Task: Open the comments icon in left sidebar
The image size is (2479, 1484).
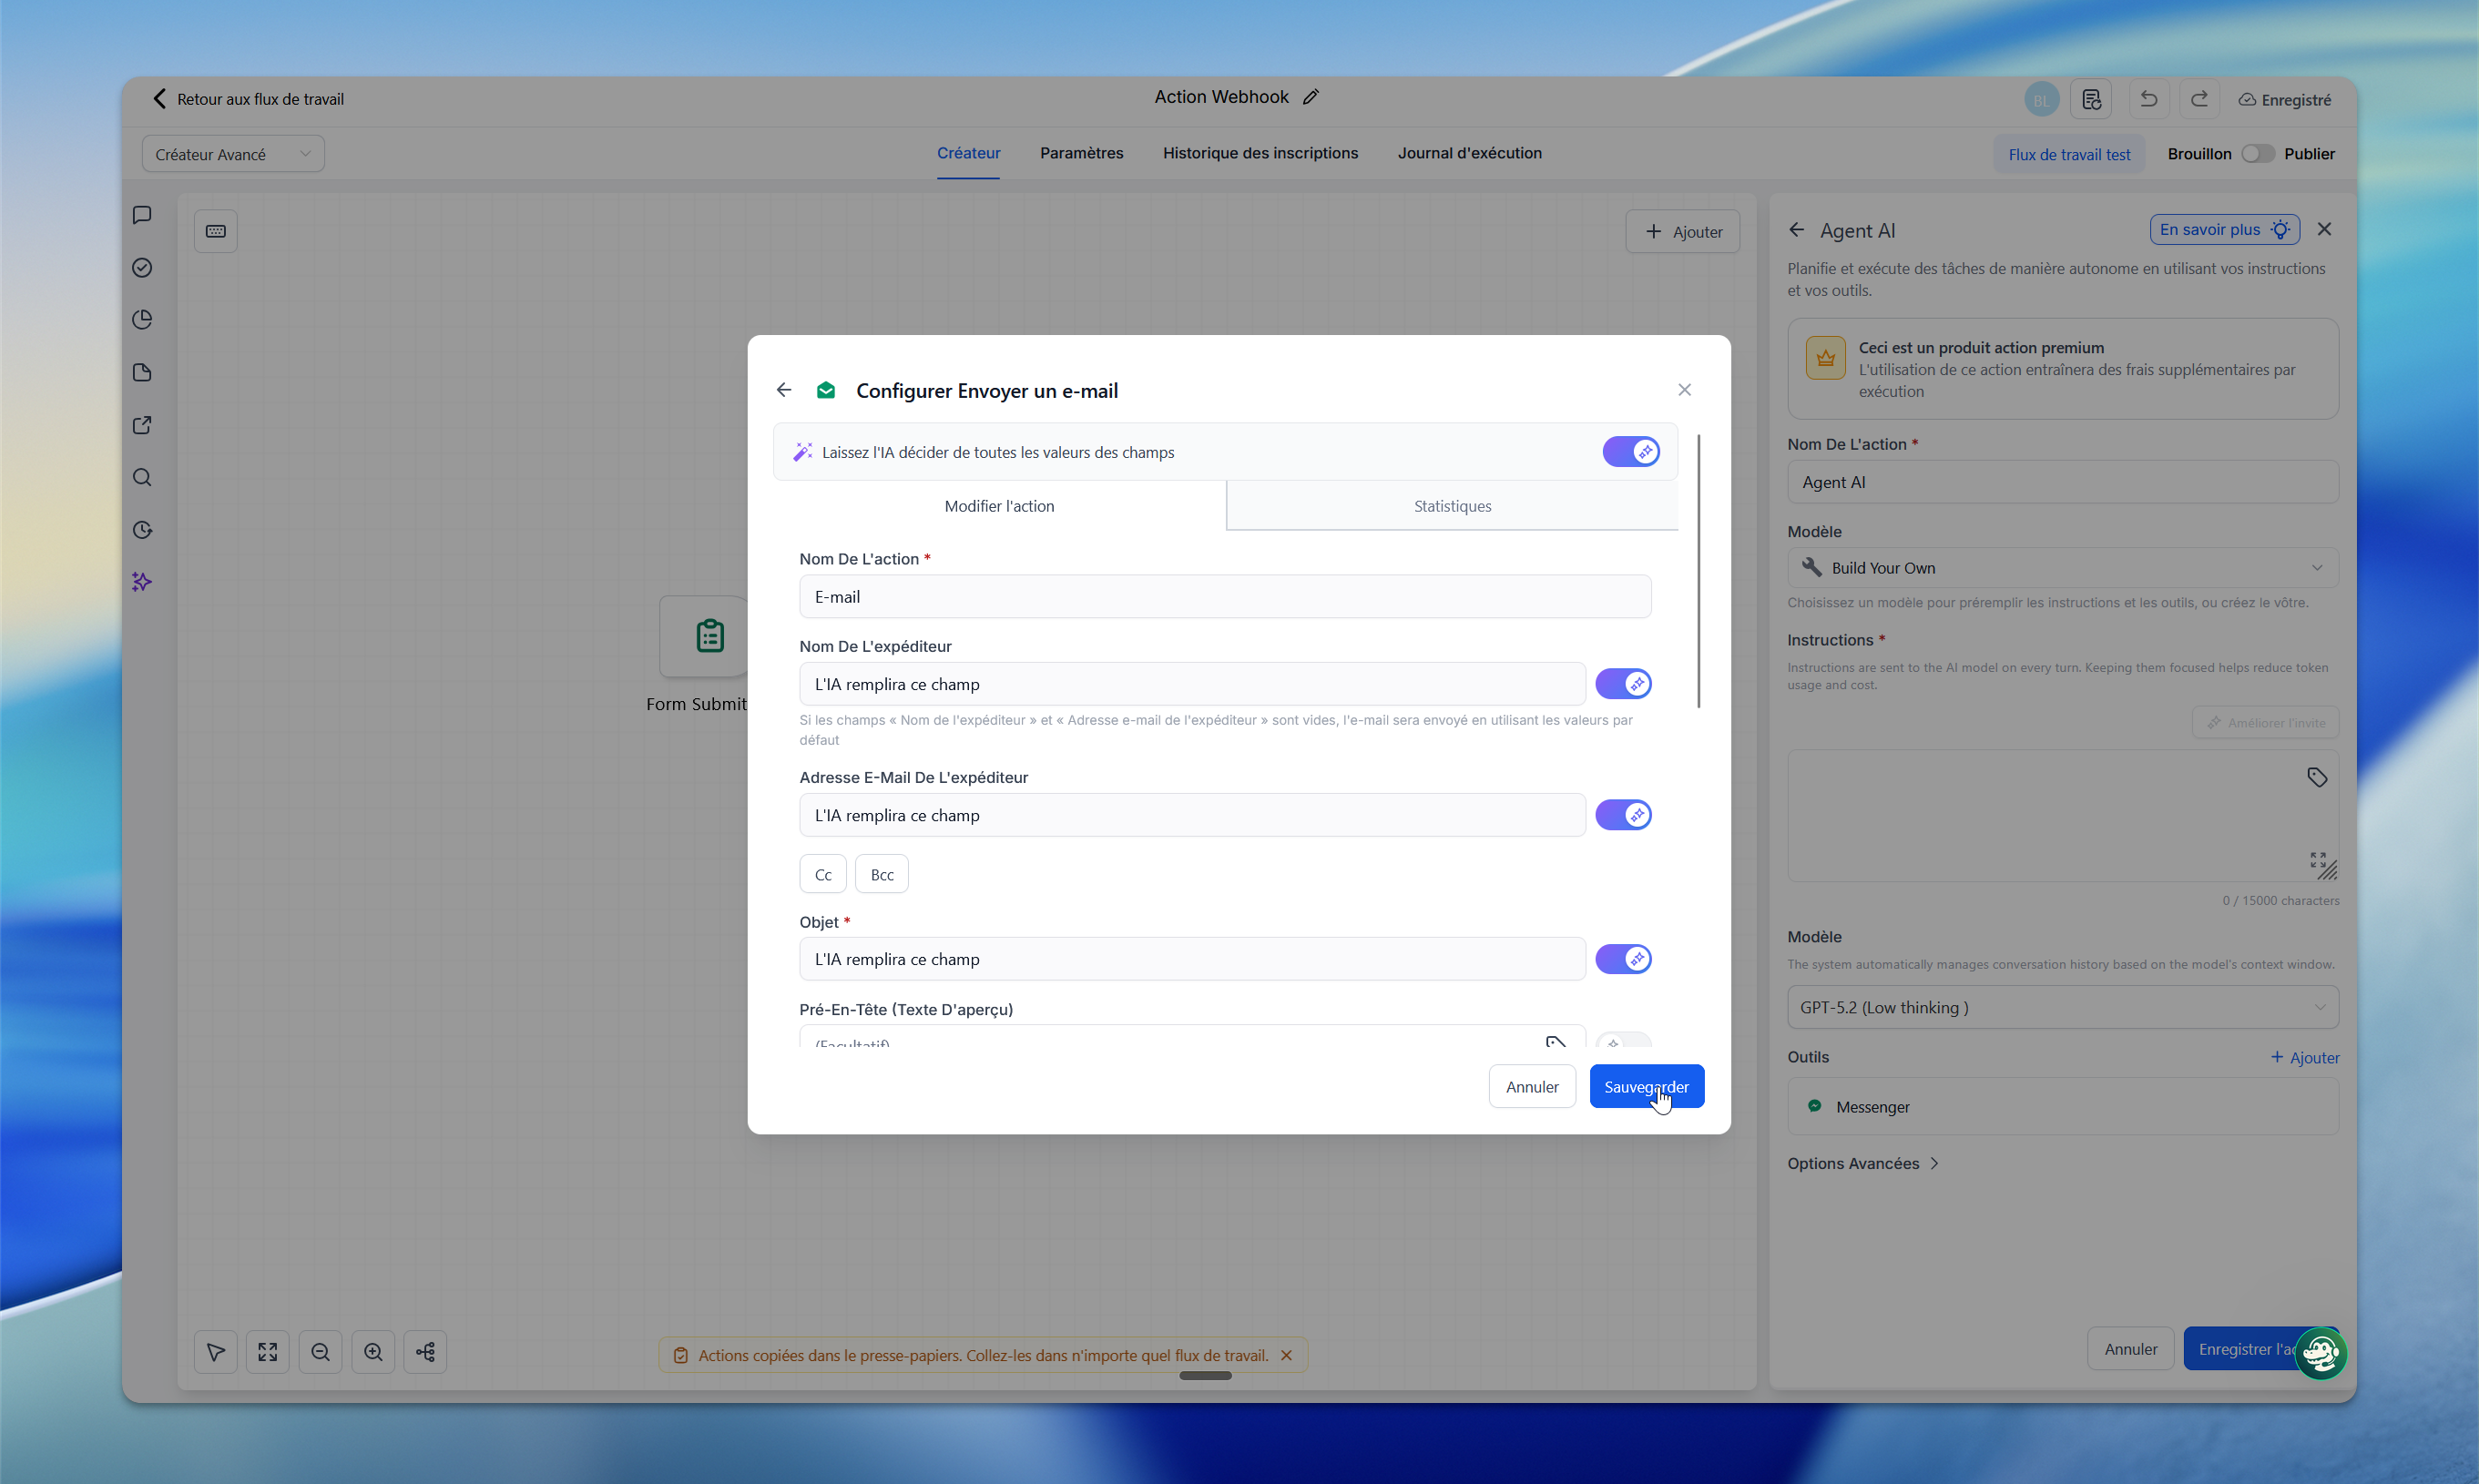Action: point(142,215)
